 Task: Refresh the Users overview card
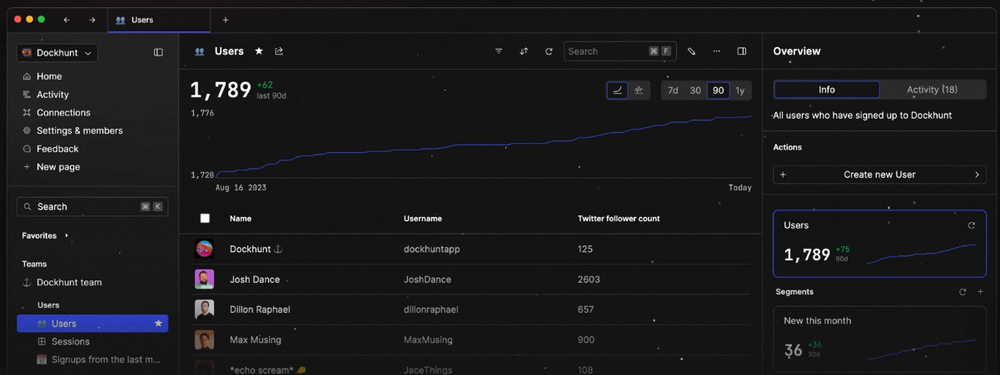[971, 225]
